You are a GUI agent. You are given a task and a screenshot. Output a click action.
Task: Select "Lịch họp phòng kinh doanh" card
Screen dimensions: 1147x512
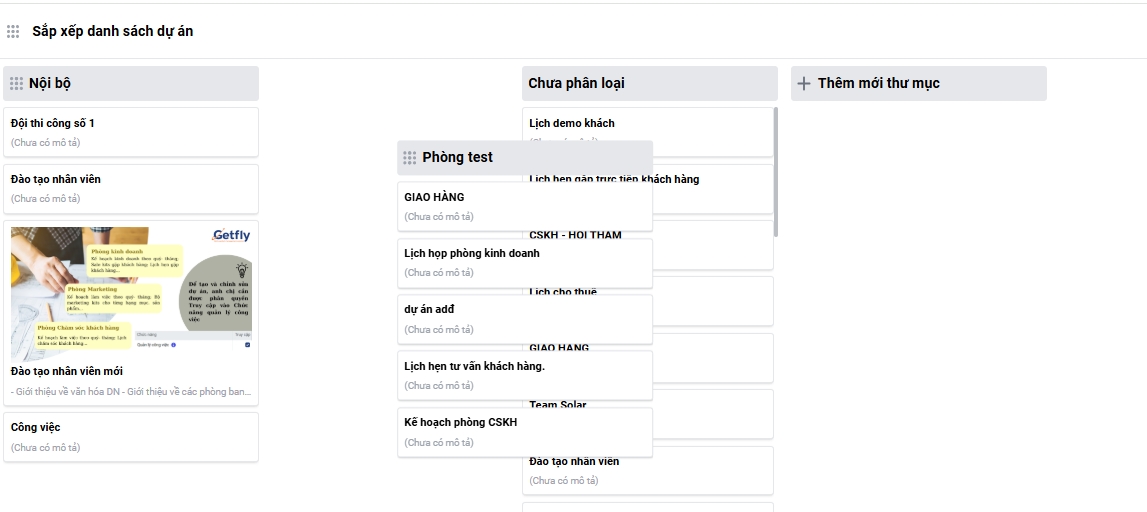[x=524, y=263]
